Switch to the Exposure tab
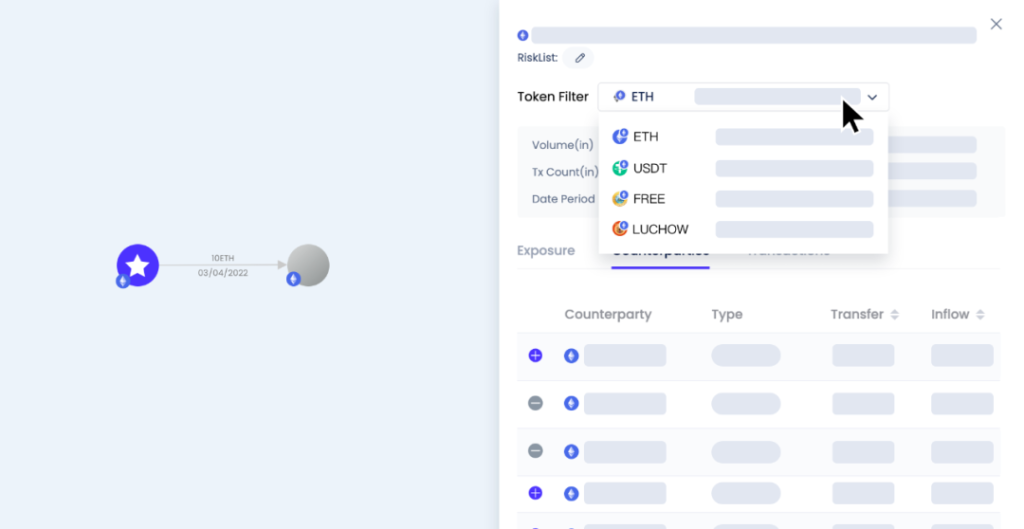The width and height of the screenshot is (1024, 529). (546, 251)
